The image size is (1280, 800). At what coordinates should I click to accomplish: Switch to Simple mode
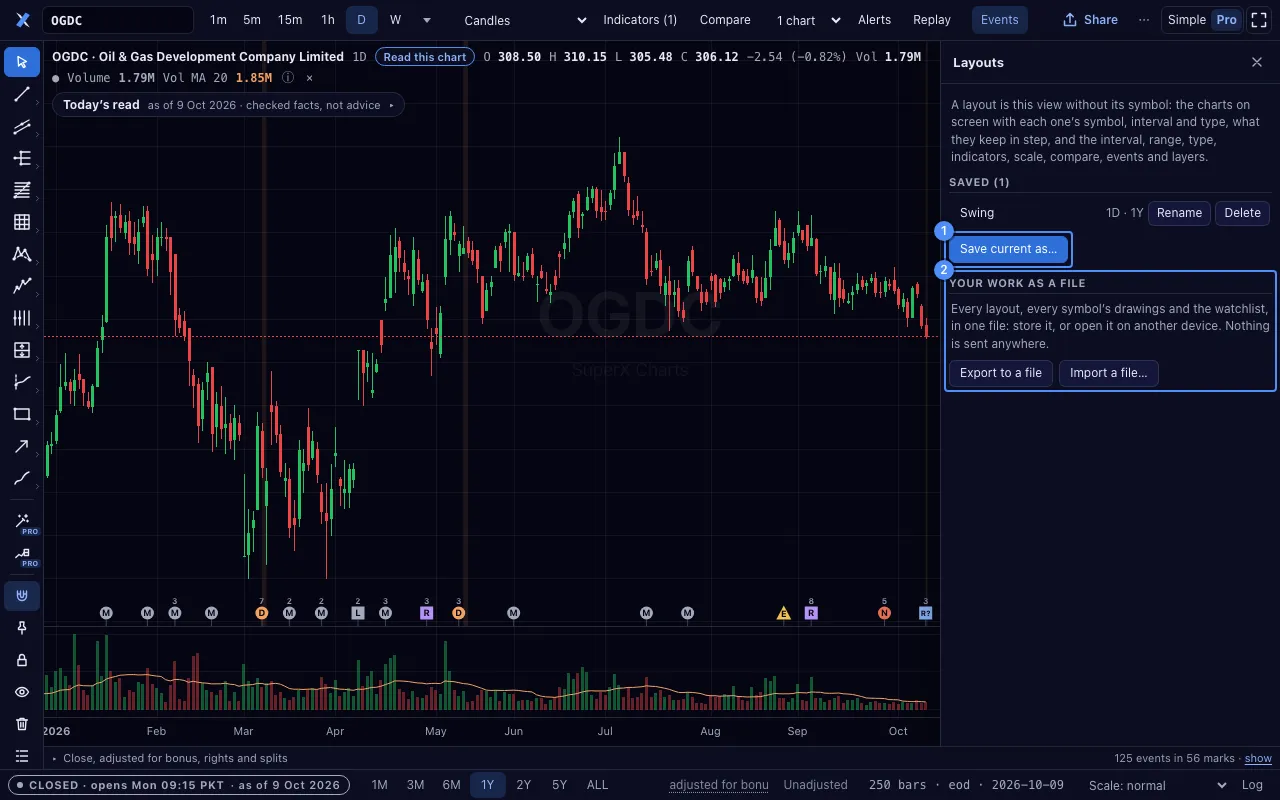click(1187, 20)
